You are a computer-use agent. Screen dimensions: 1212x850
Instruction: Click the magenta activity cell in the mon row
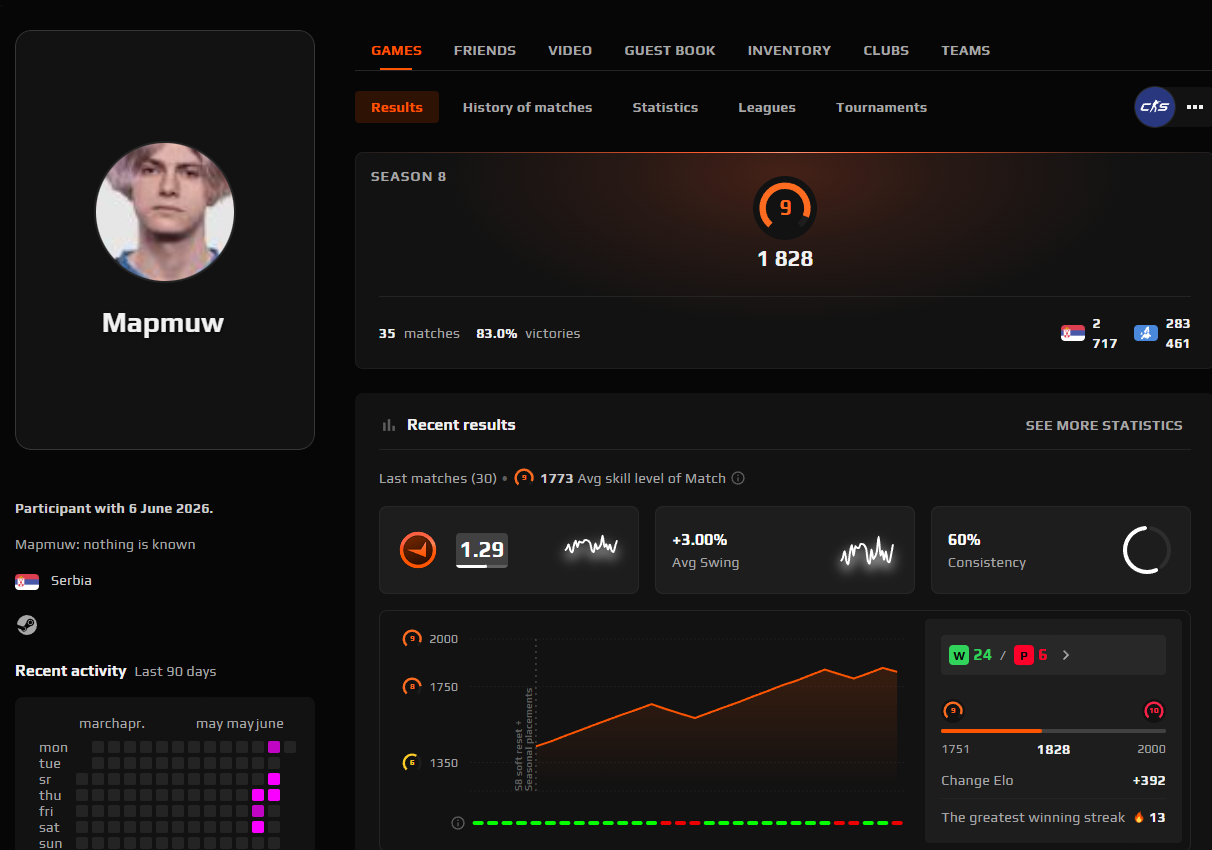coord(274,747)
